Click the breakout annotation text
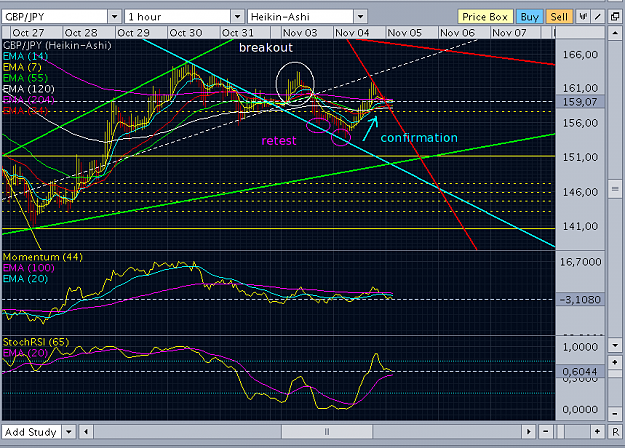Screen dimensions: 625x448 pos(266,48)
